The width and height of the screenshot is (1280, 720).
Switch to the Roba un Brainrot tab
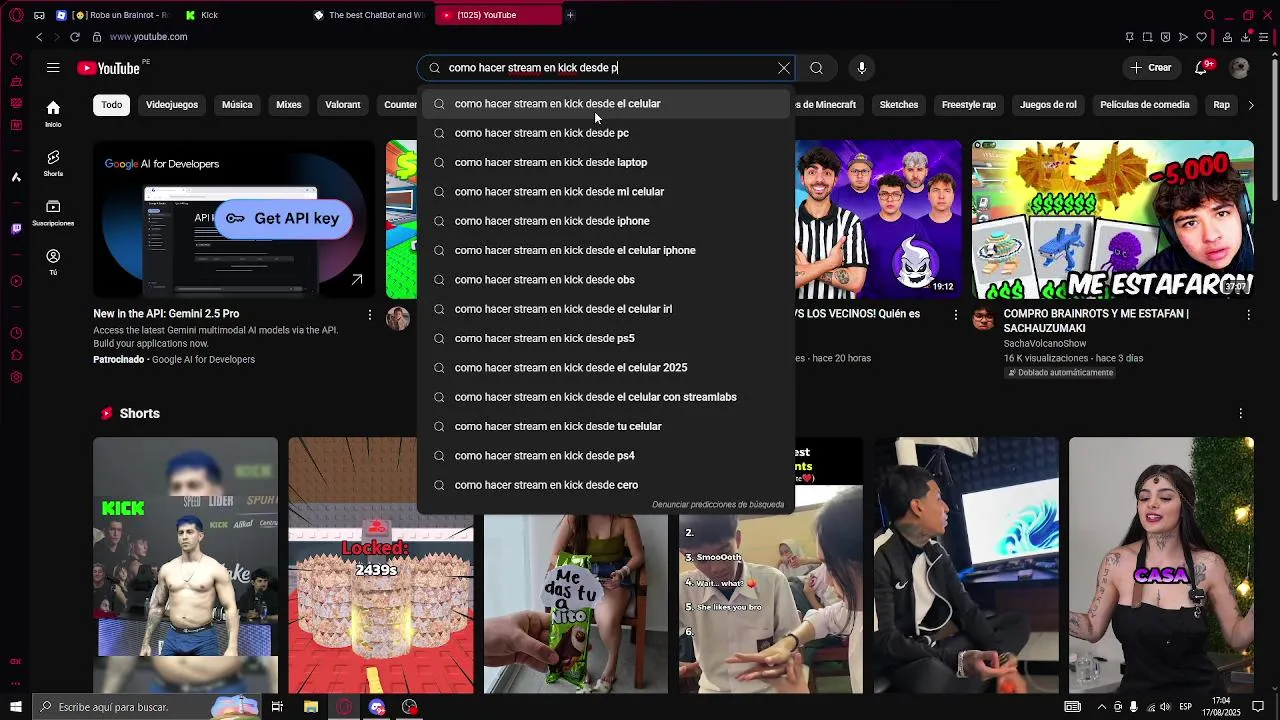pos(114,15)
